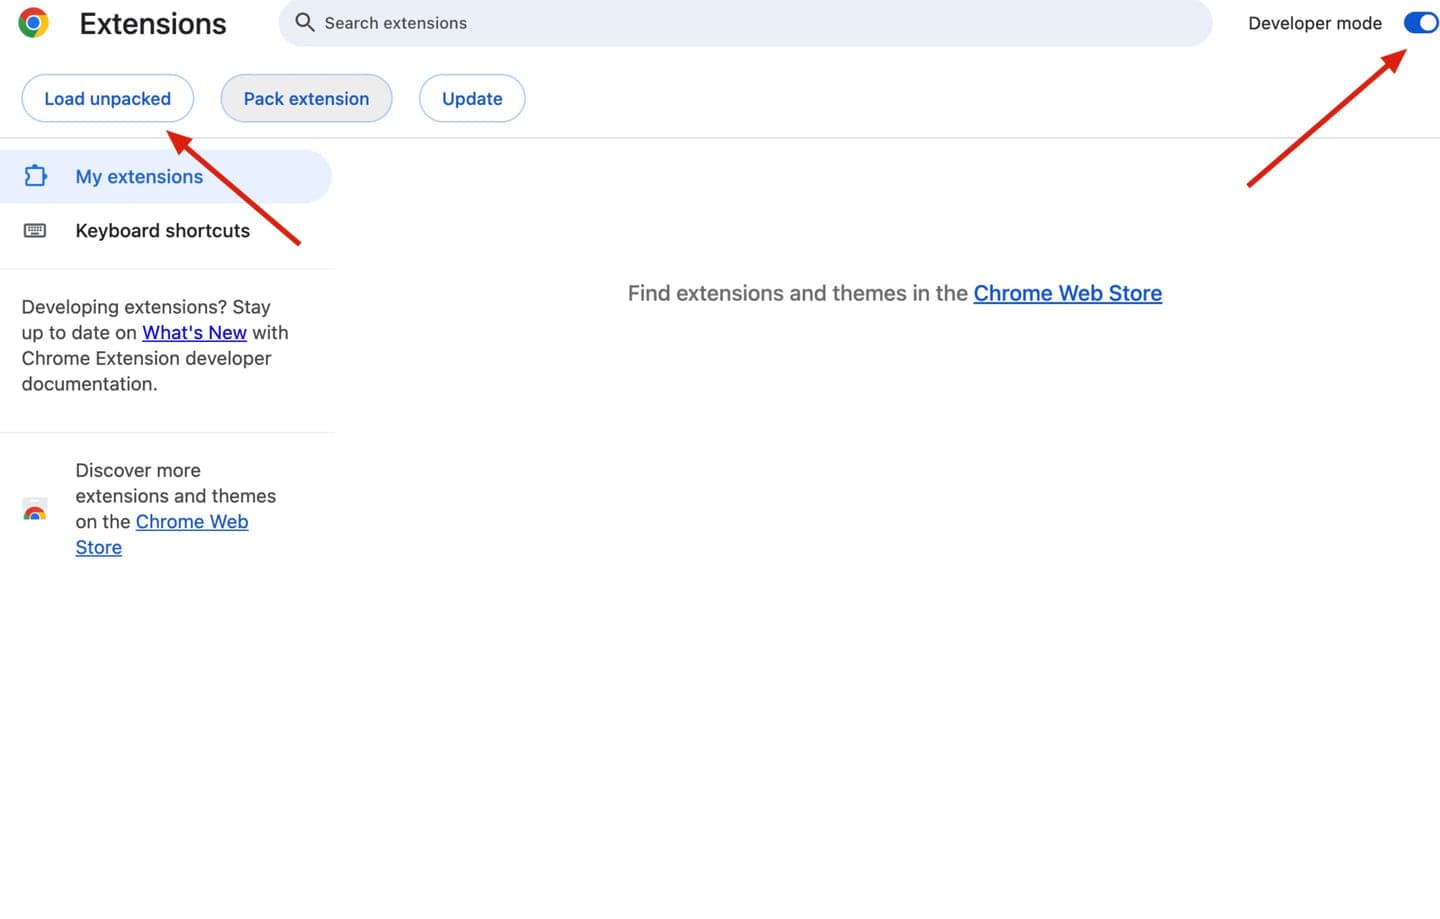Focus the Search extensions field
1440x919 pixels.
point(745,23)
